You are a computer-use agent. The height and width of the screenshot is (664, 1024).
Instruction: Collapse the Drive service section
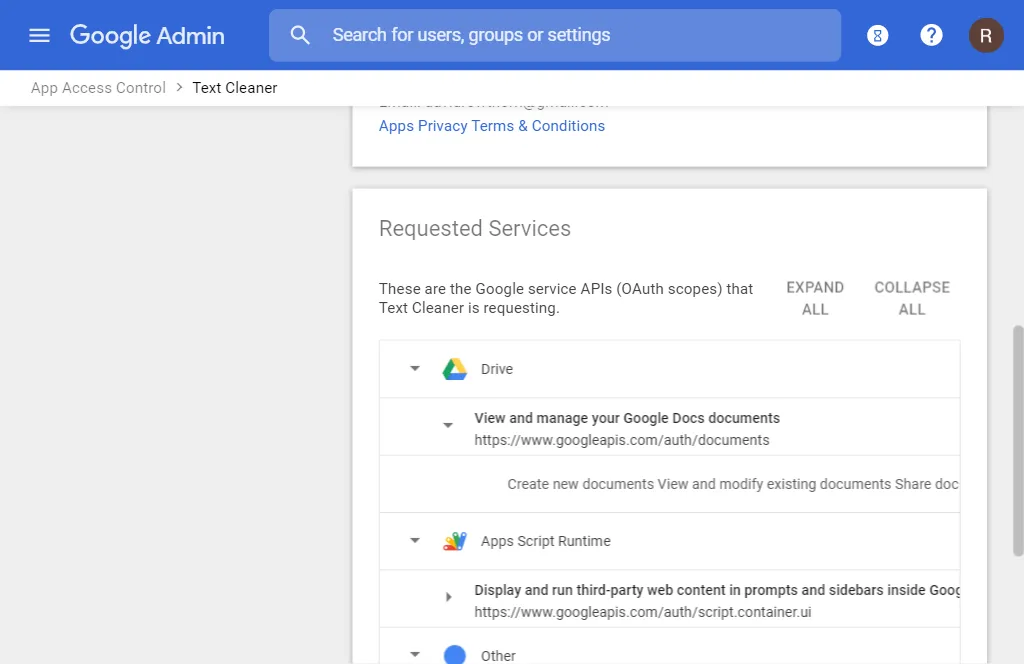pos(415,368)
